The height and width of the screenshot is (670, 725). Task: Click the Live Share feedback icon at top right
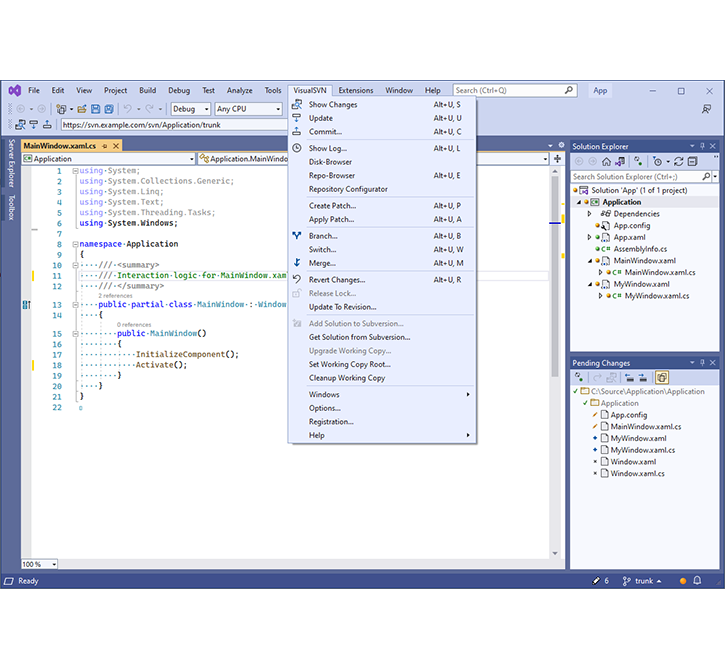(x=706, y=109)
